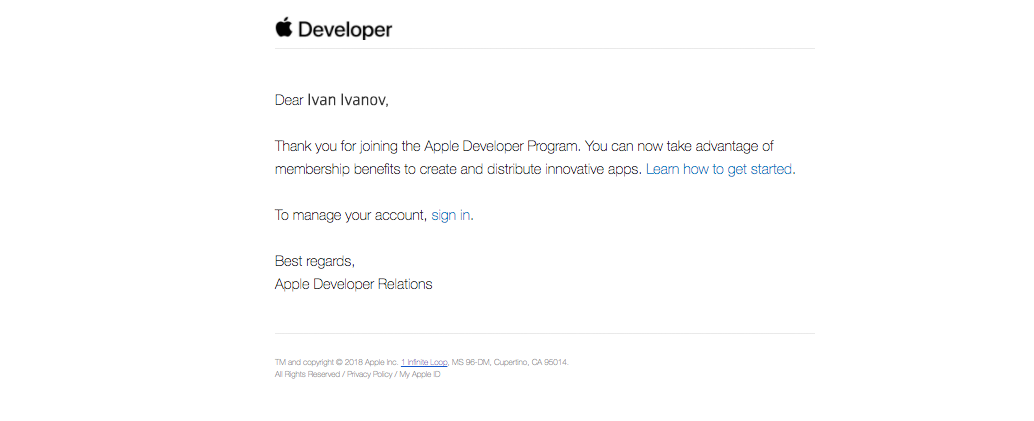The image size is (1034, 421).
Task: Click the Best regards closing line
Action: click(314, 261)
